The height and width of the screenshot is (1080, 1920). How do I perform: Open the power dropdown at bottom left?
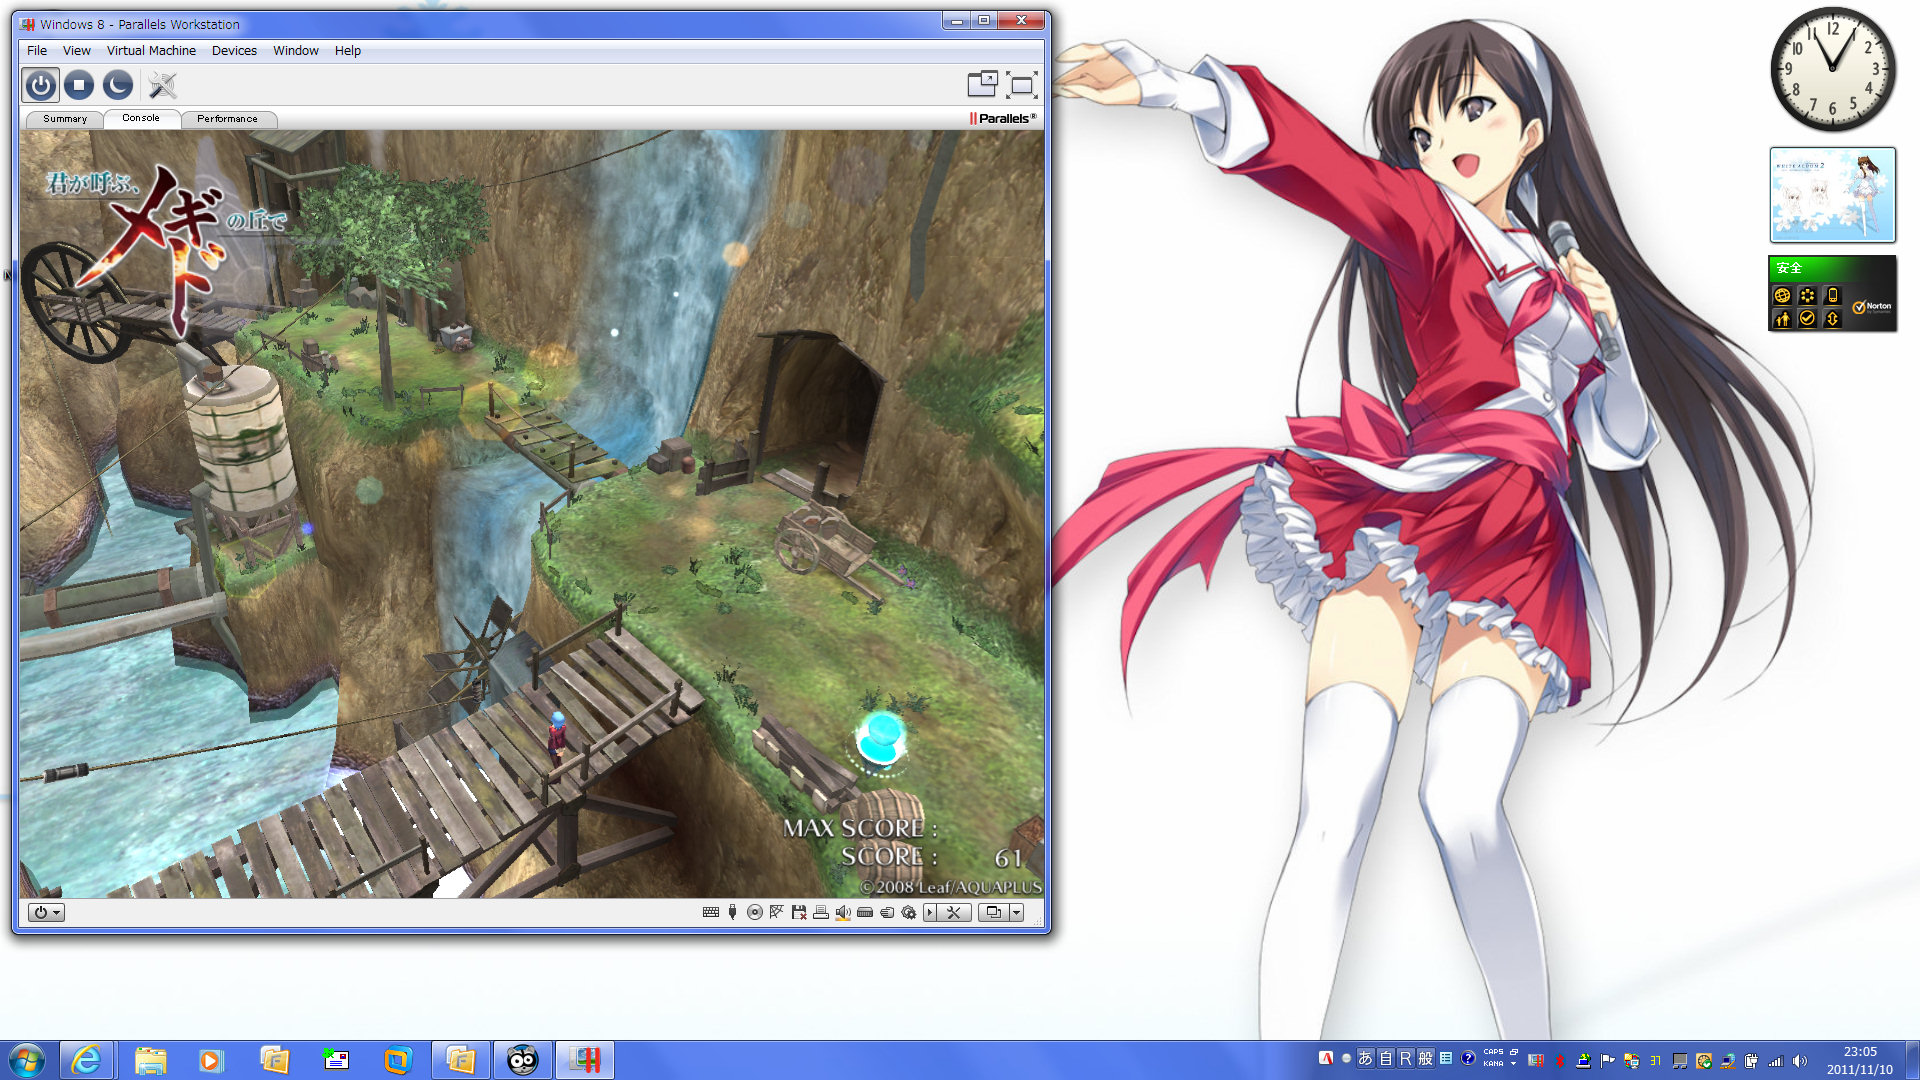click(x=46, y=912)
